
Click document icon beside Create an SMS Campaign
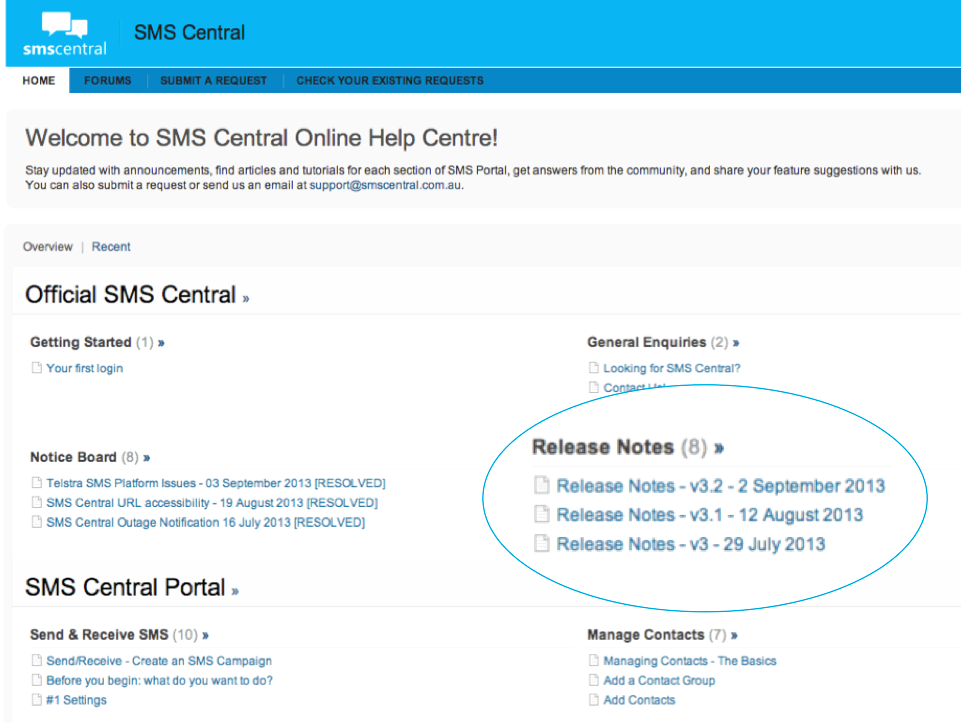pos(37,661)
